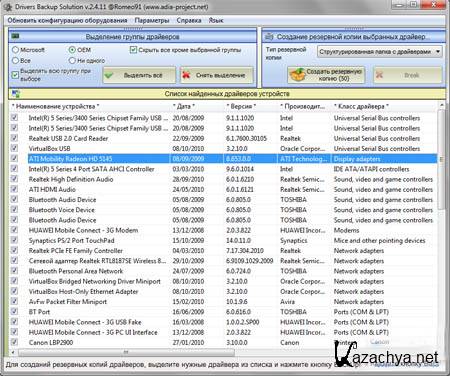Click version 6.1.7600.30105 cell
Screen dimensions: 450x376
[246, 138]
